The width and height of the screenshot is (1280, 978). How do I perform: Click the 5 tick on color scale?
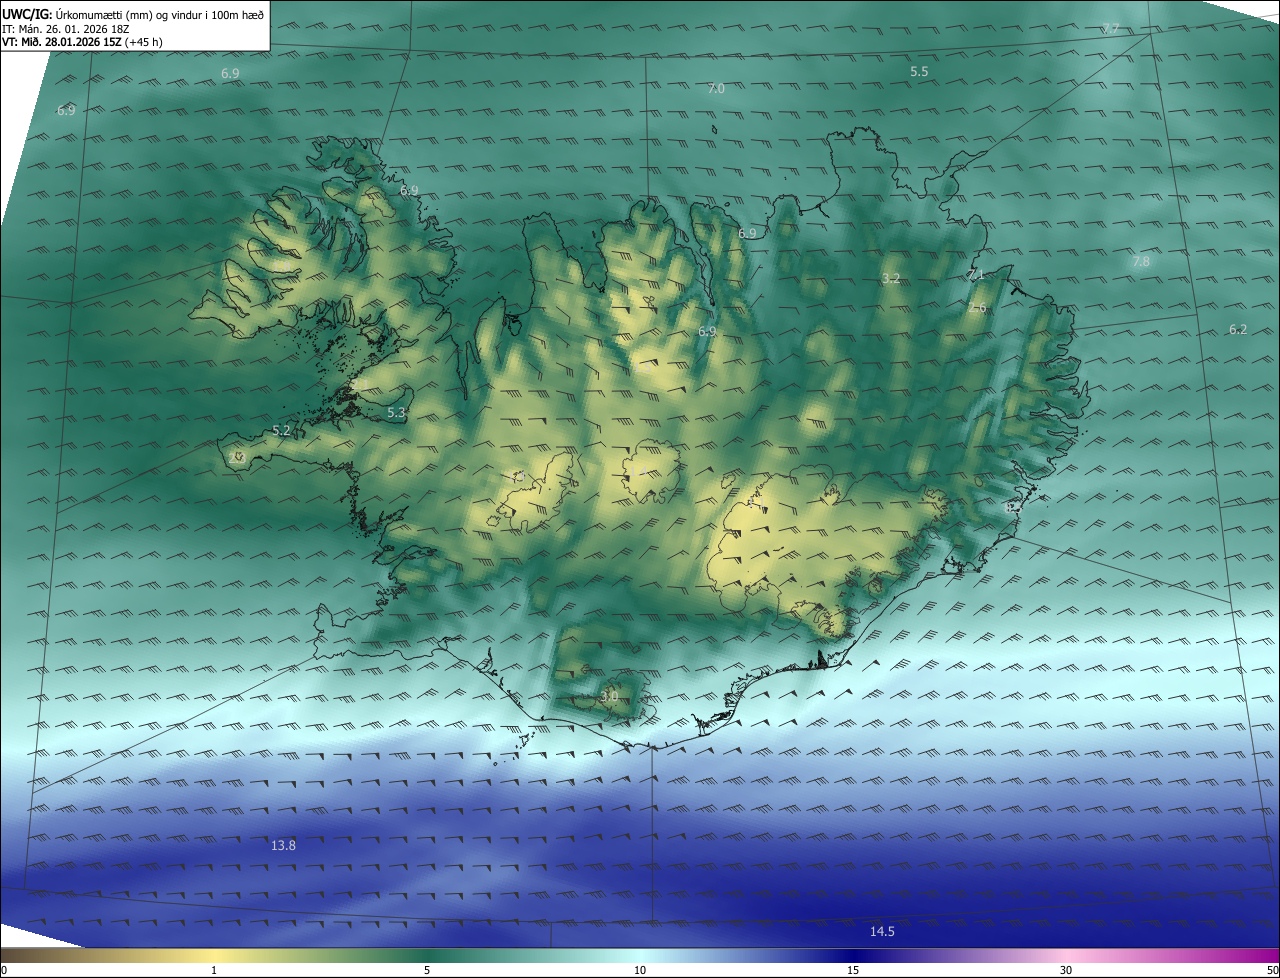pyautogui.click(x=427, y=970)
